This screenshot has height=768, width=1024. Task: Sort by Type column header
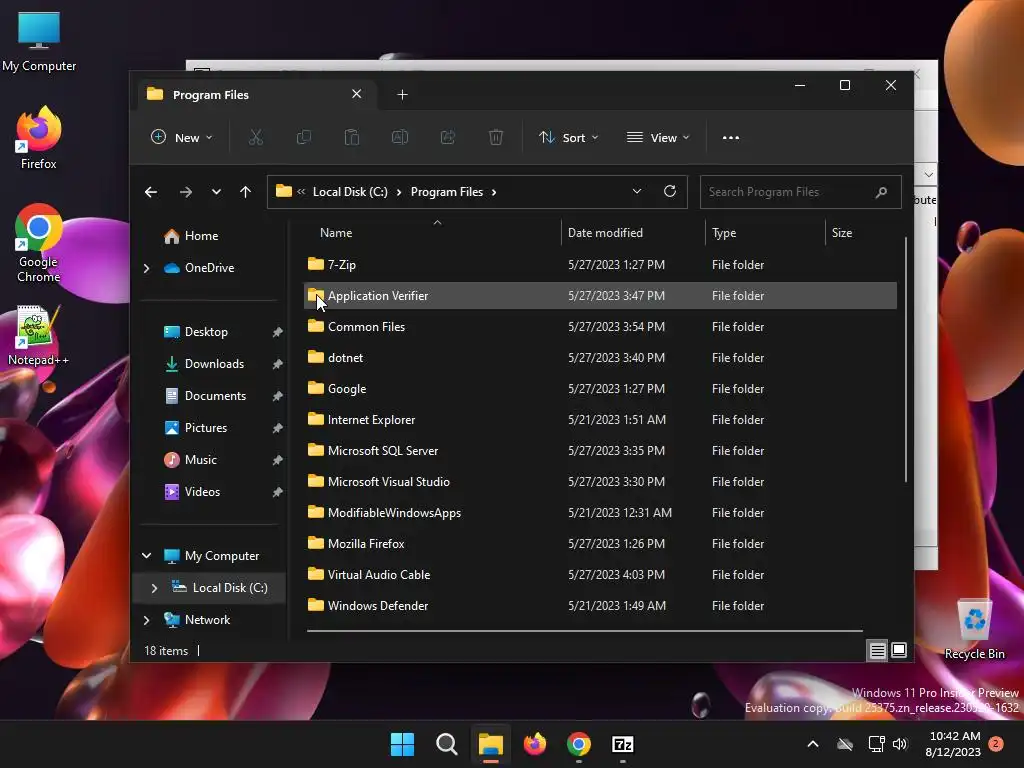[765, 233]
